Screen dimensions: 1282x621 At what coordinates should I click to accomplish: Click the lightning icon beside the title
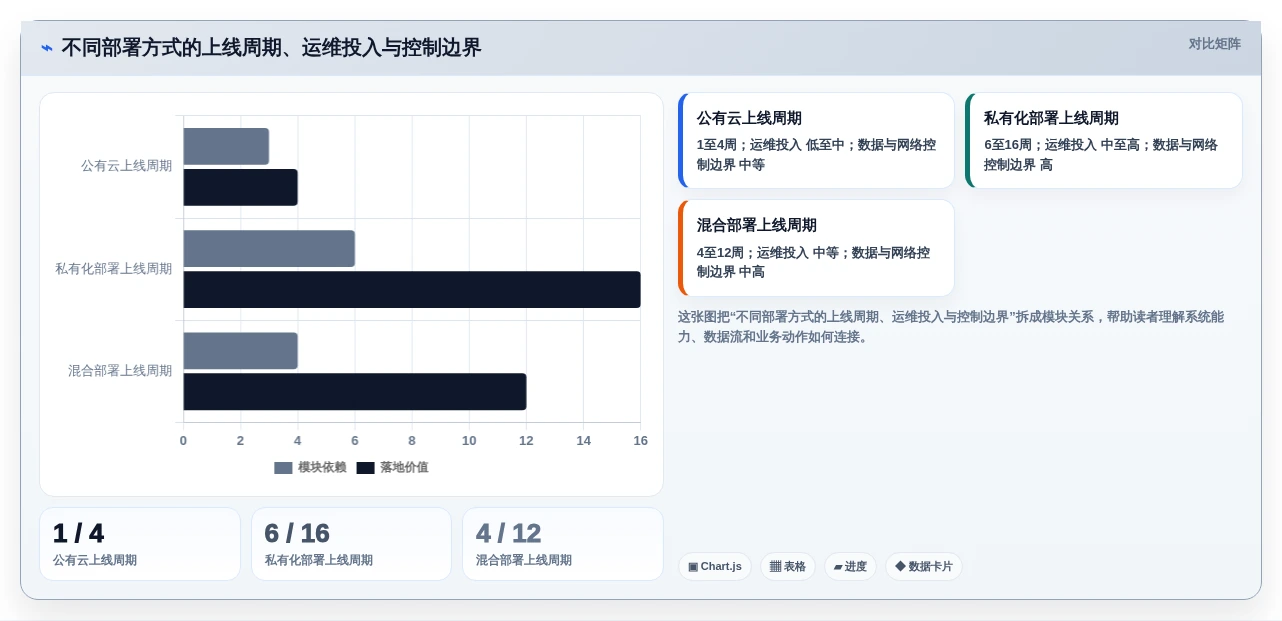(x=47, y=48)
